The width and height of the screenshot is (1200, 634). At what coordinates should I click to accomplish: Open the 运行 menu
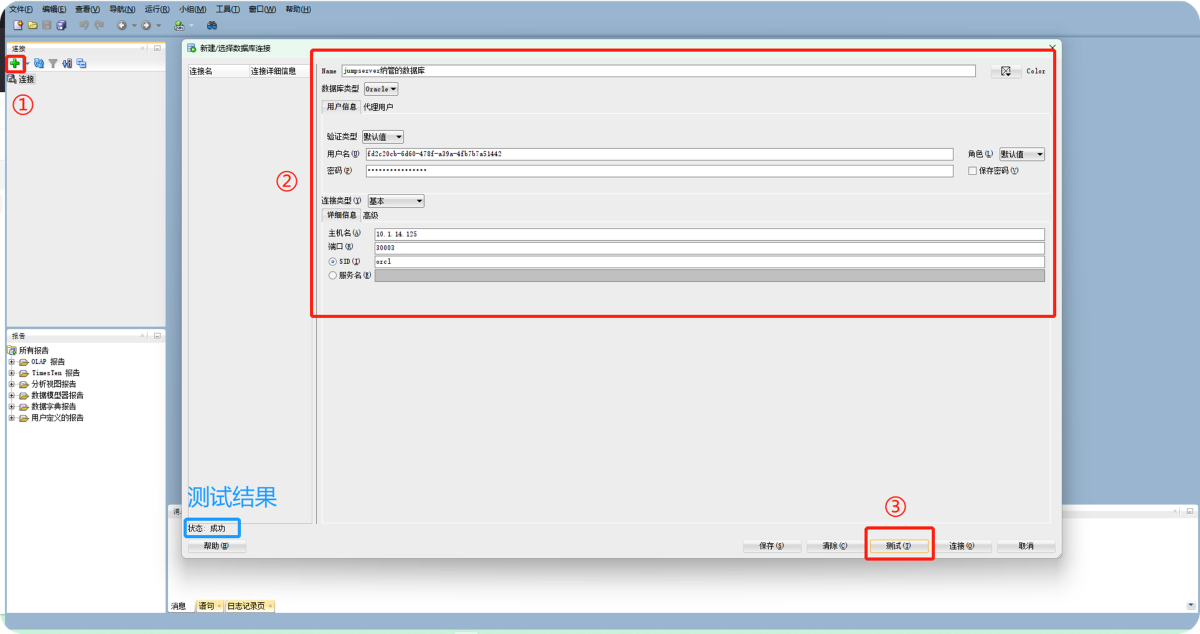click(x=157, y=9)
